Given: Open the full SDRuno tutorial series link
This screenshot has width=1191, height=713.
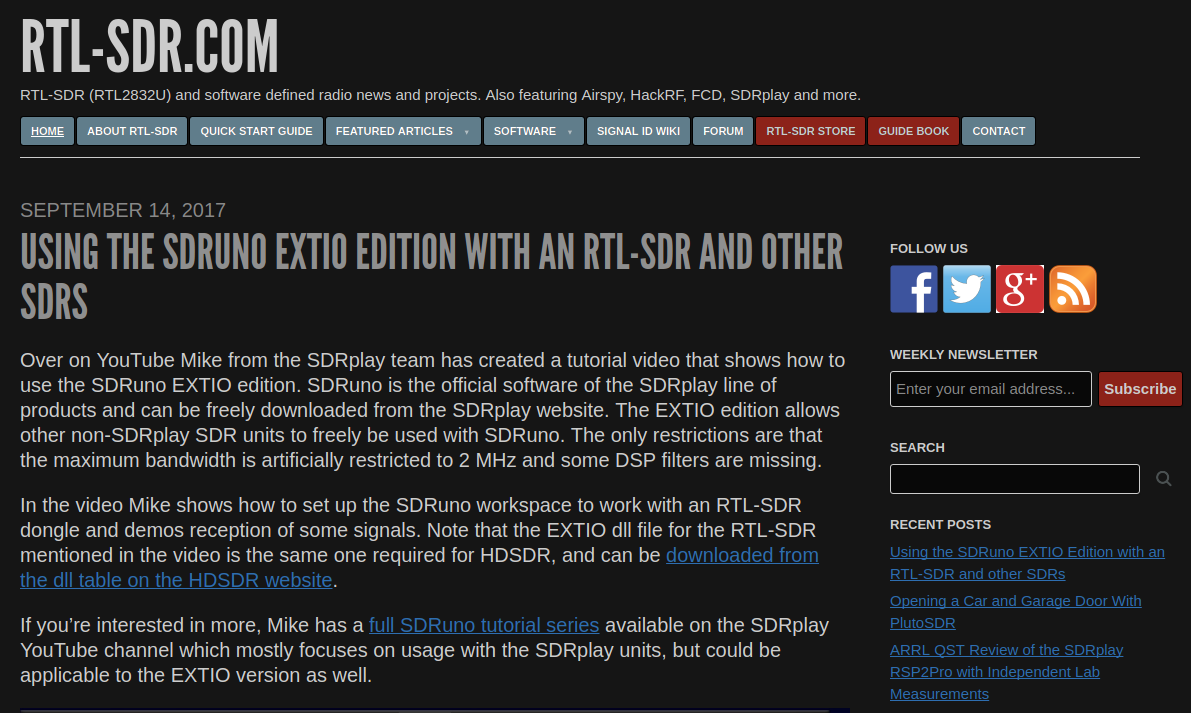Looking at the screenshot, I should coord(484,625).
